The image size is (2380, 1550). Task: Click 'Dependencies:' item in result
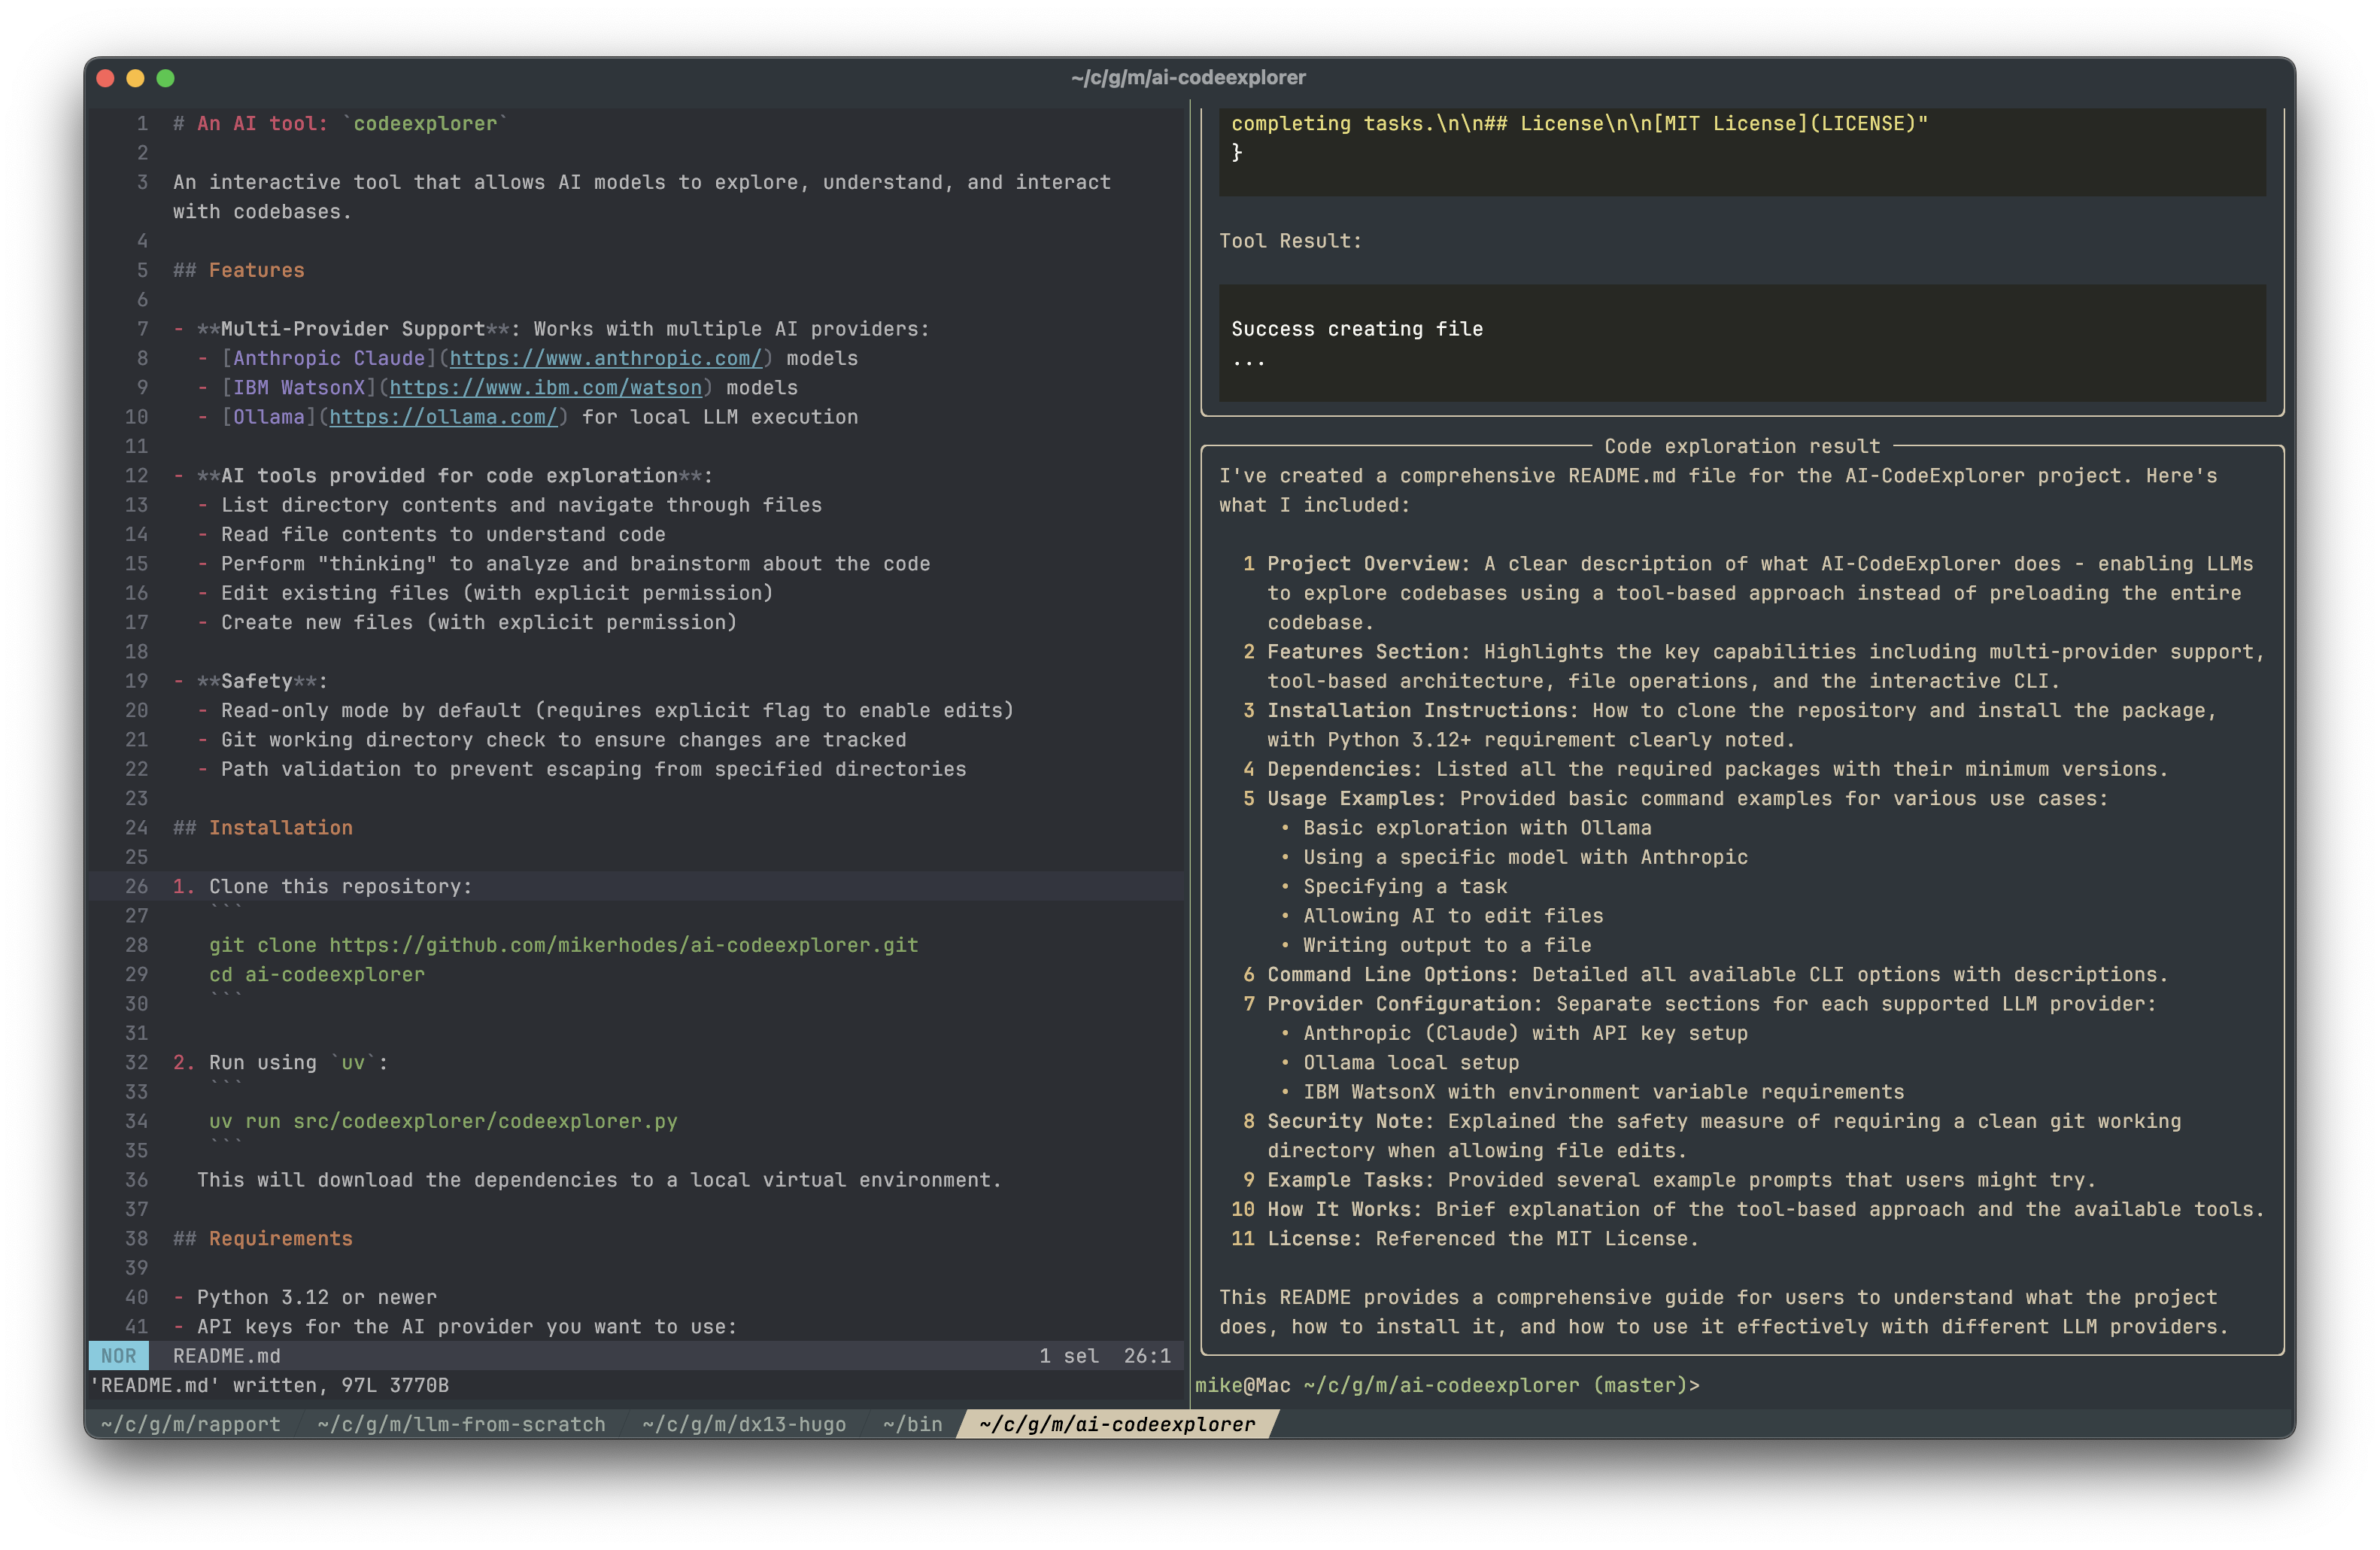pyautogui.click(x=1345, y=769)
